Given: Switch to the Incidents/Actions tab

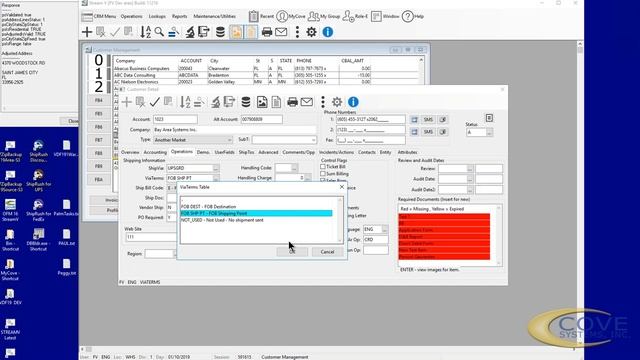Looking at the screenshot, I should tap(336, 152).
